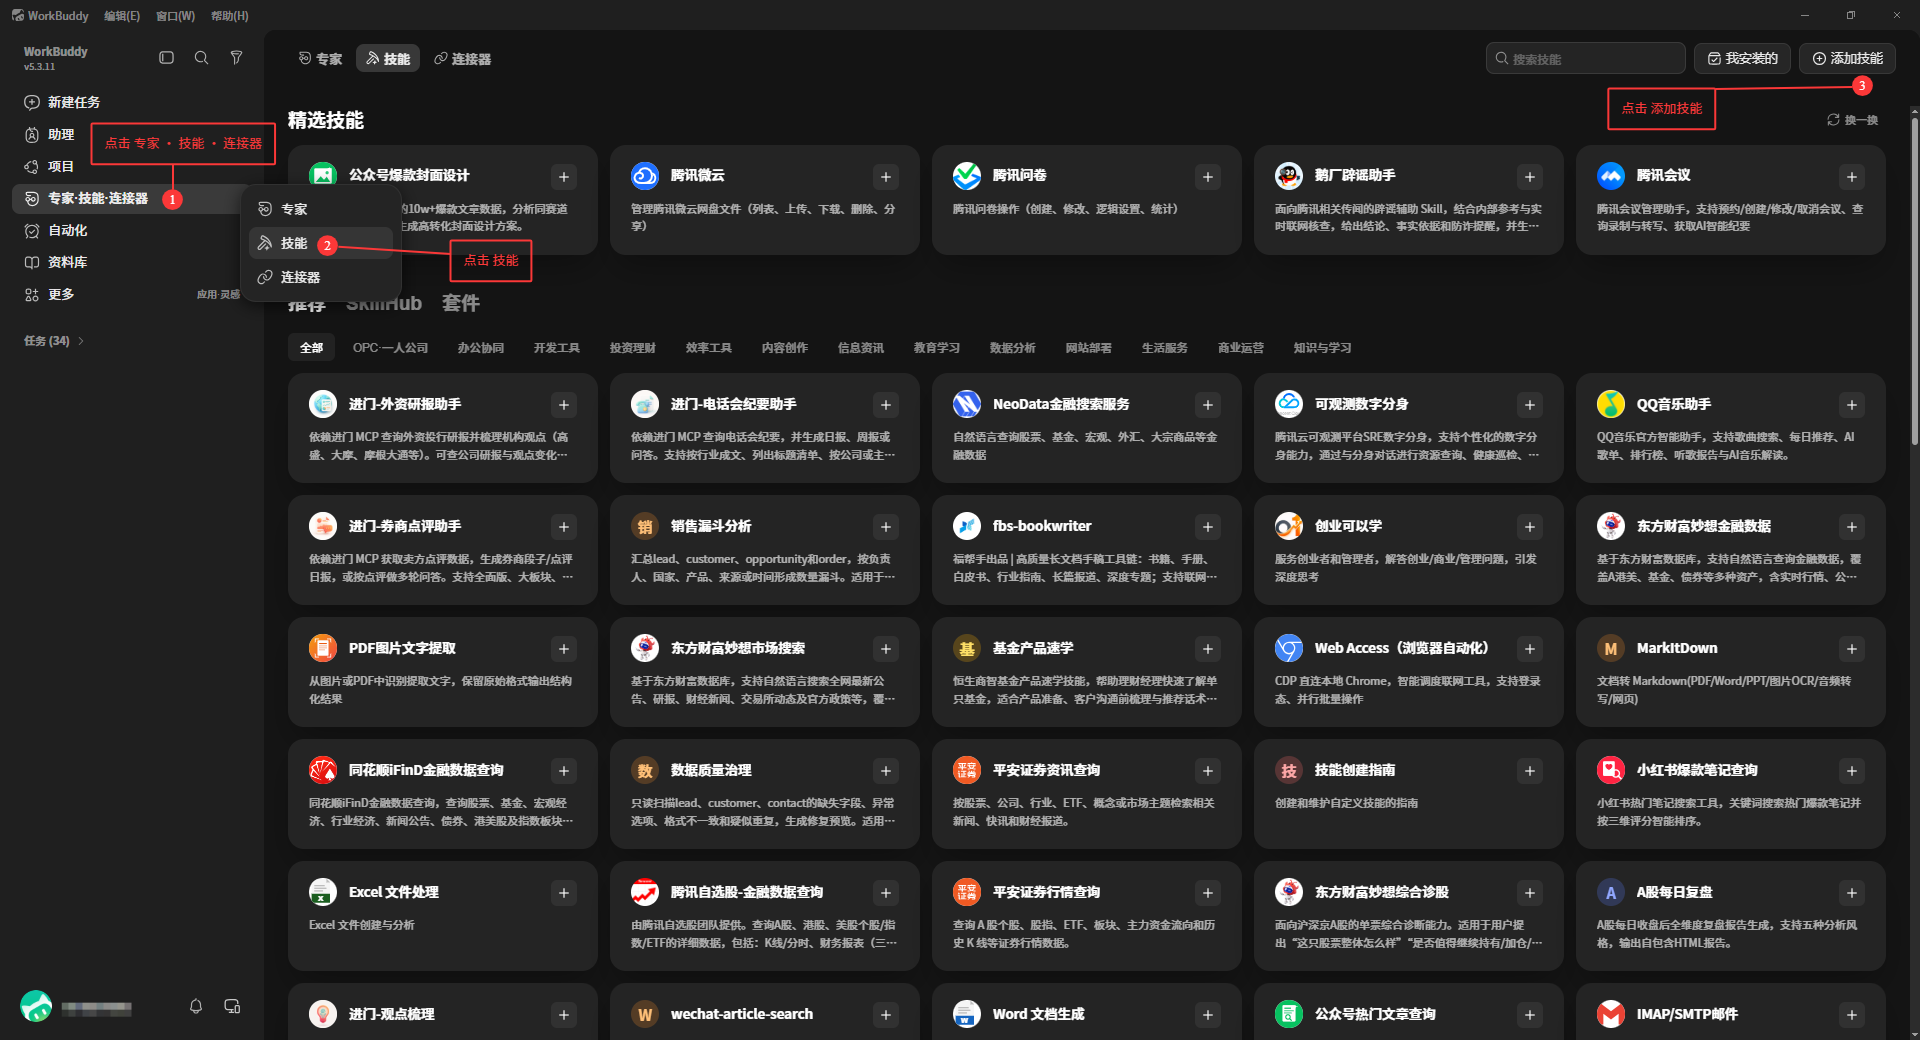Add the QQ音乐助手 skill via plus
This screenshot has width=1920, height=1040.
[1852, 405]
